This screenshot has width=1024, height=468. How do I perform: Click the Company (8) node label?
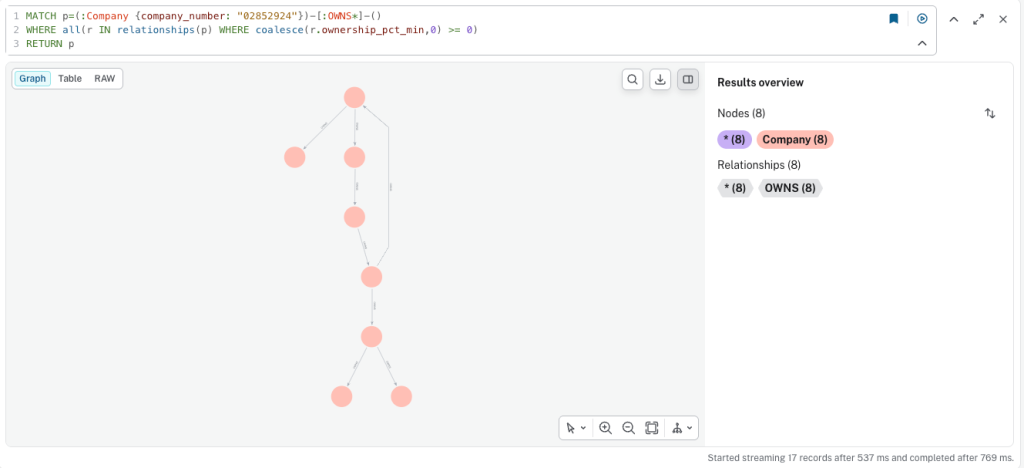pyautogui.click(x=794, y=140)
